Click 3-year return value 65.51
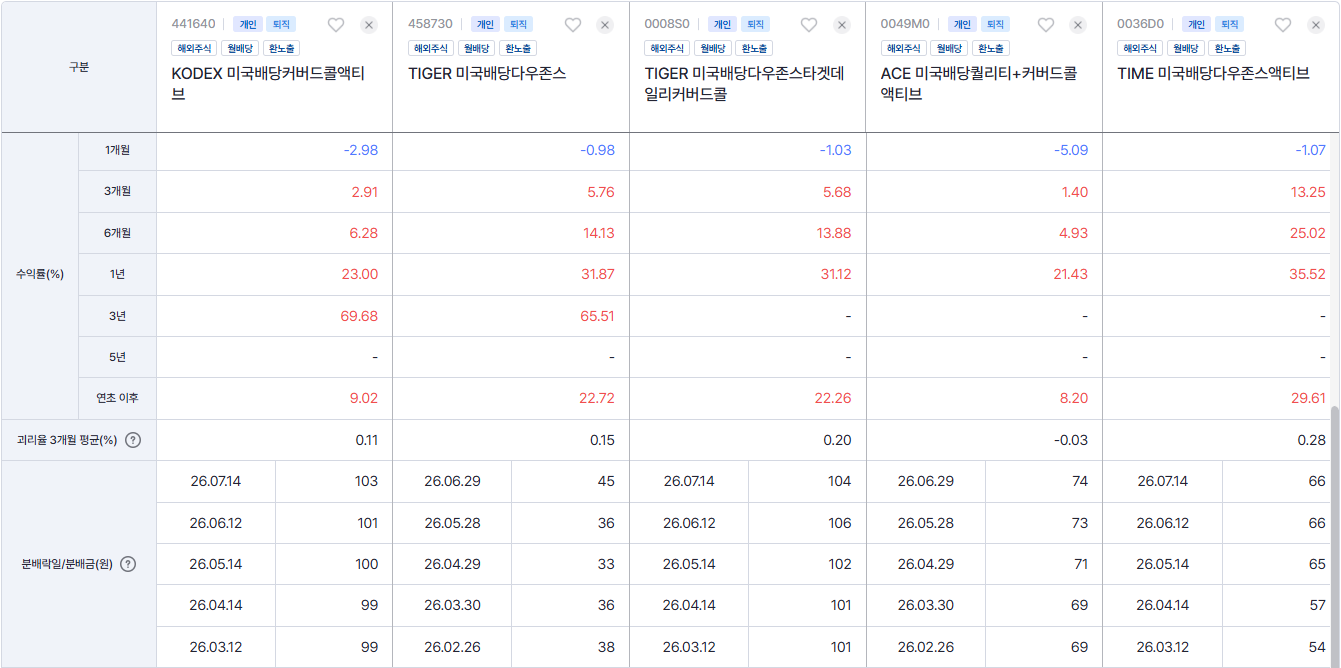 tap(596, 316)
